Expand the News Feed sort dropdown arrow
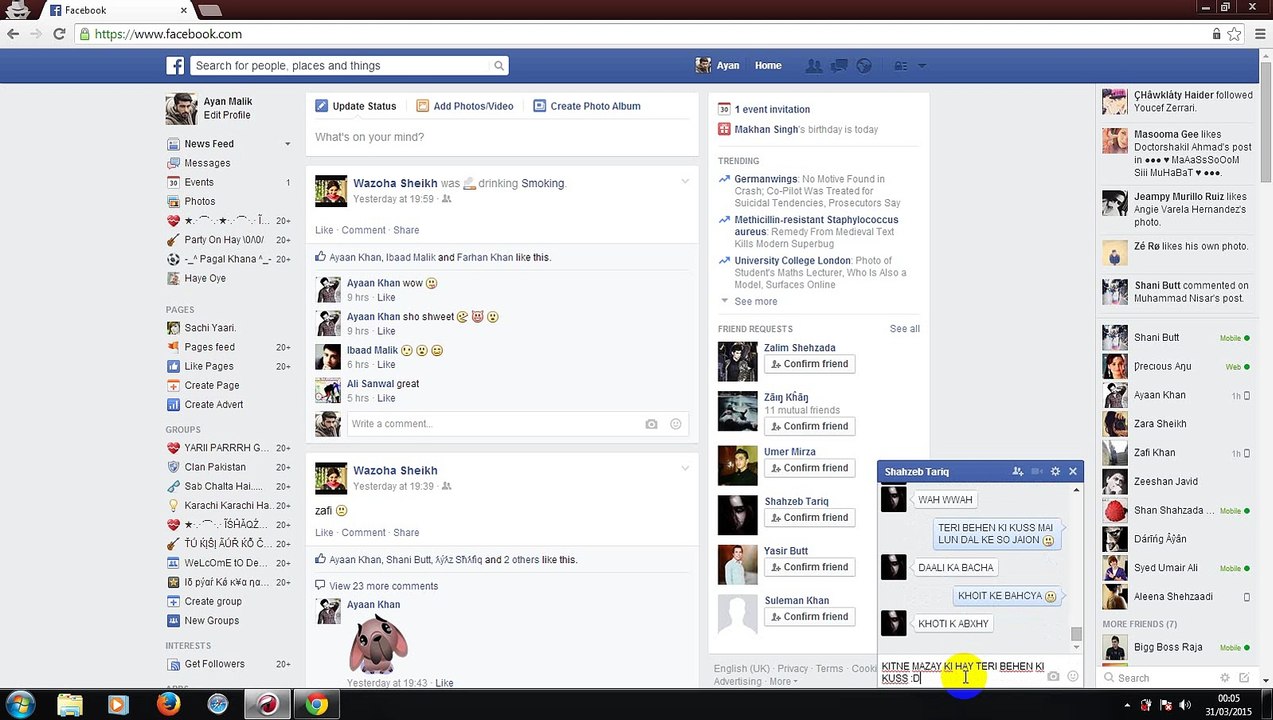The width and height of the screenshot is (1273, 720). tap(287, 144)
